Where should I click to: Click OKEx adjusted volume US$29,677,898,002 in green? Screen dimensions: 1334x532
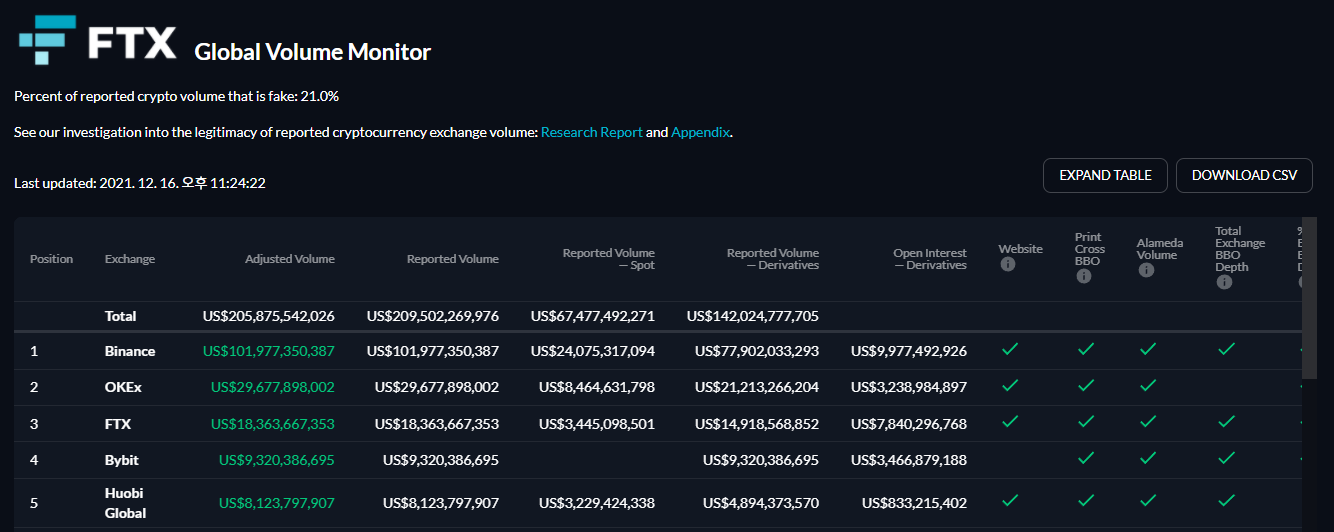pyautogui.click(x=273, y=387)
